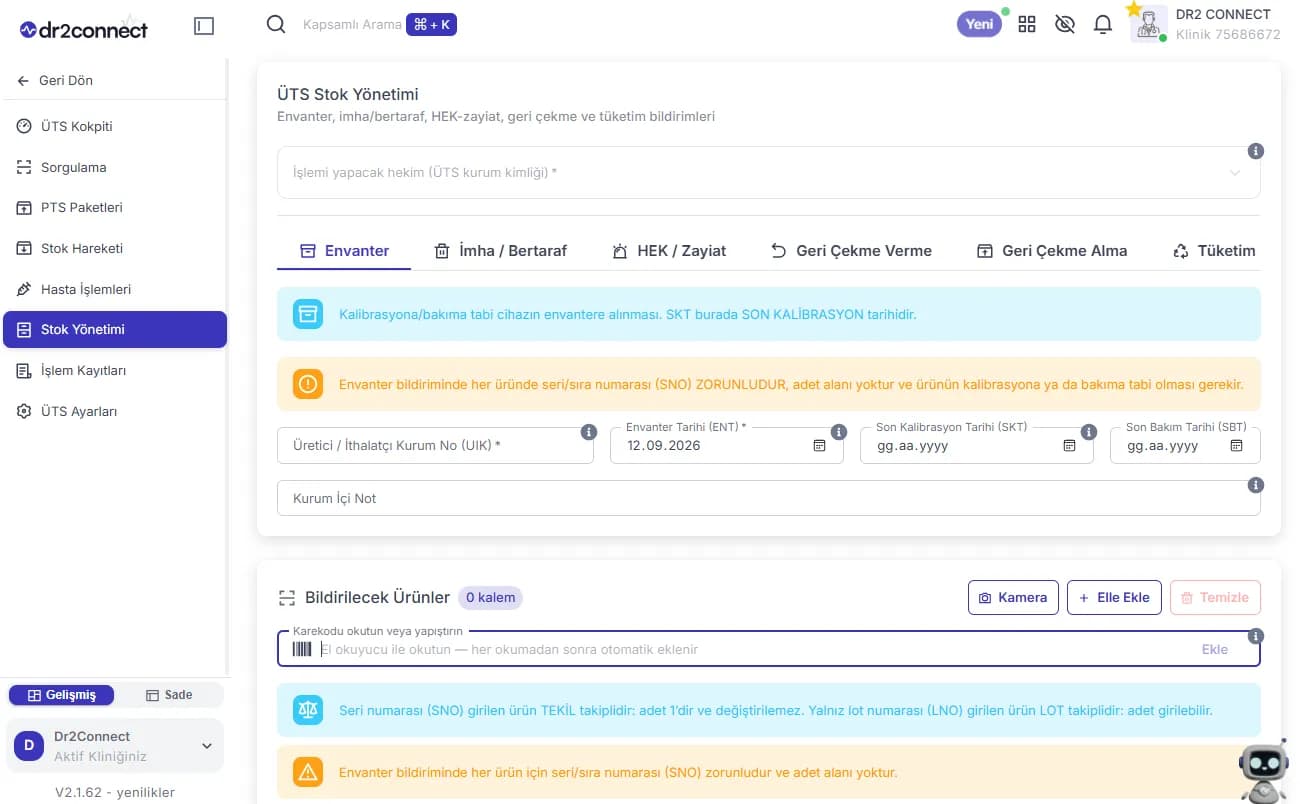Expand the Dr2Connect Aktif Kliniğiniz selector
1300x804 pixels.
(115, 746)
